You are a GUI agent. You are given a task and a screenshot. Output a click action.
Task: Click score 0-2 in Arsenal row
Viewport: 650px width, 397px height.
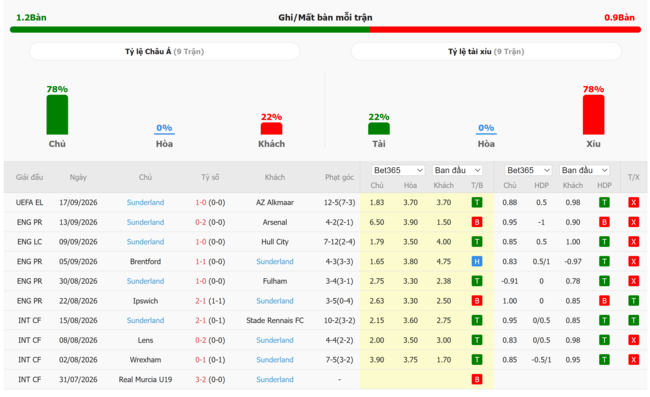click(201, 222)
